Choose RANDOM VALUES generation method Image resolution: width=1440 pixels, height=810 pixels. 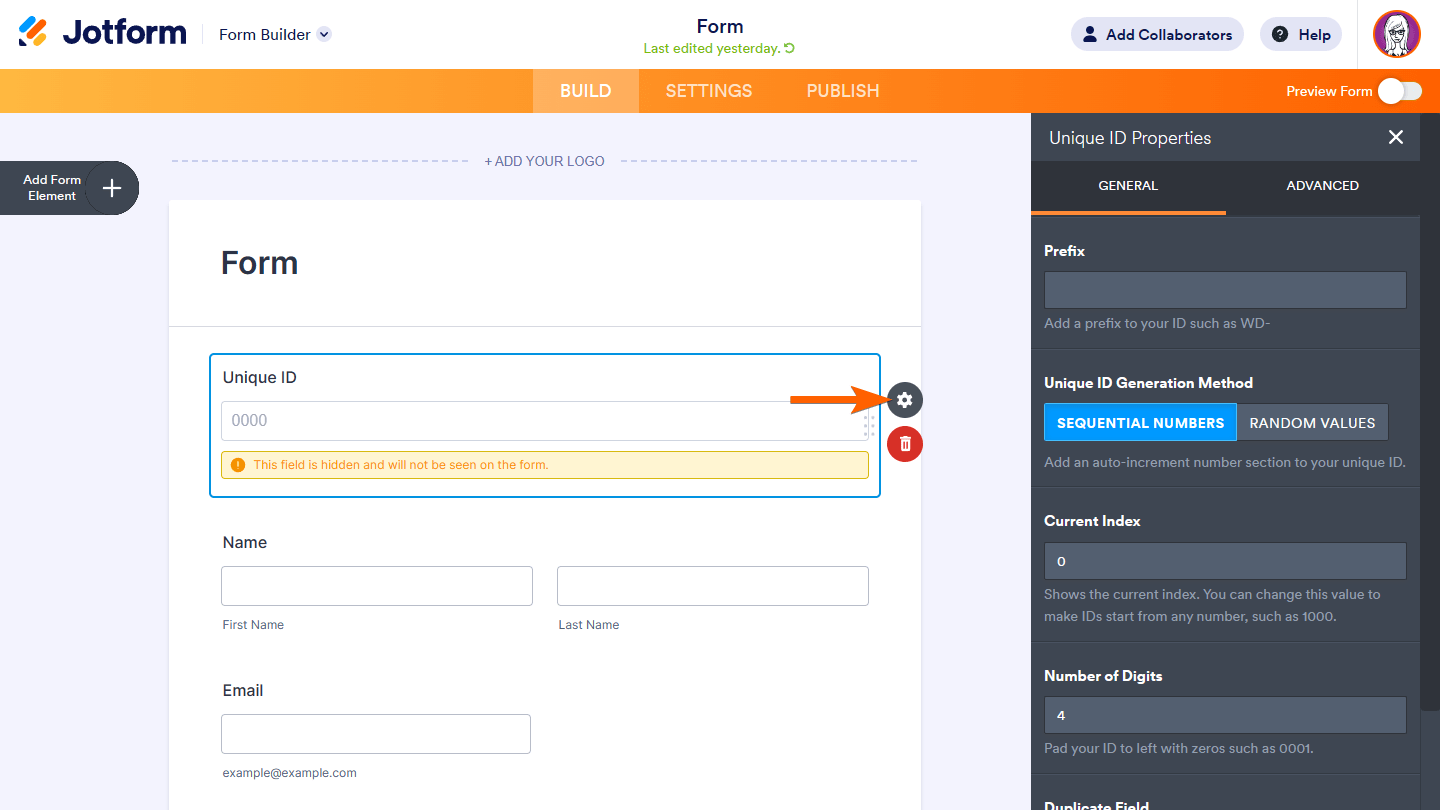pyautogui.click(x=1312, y=422)
